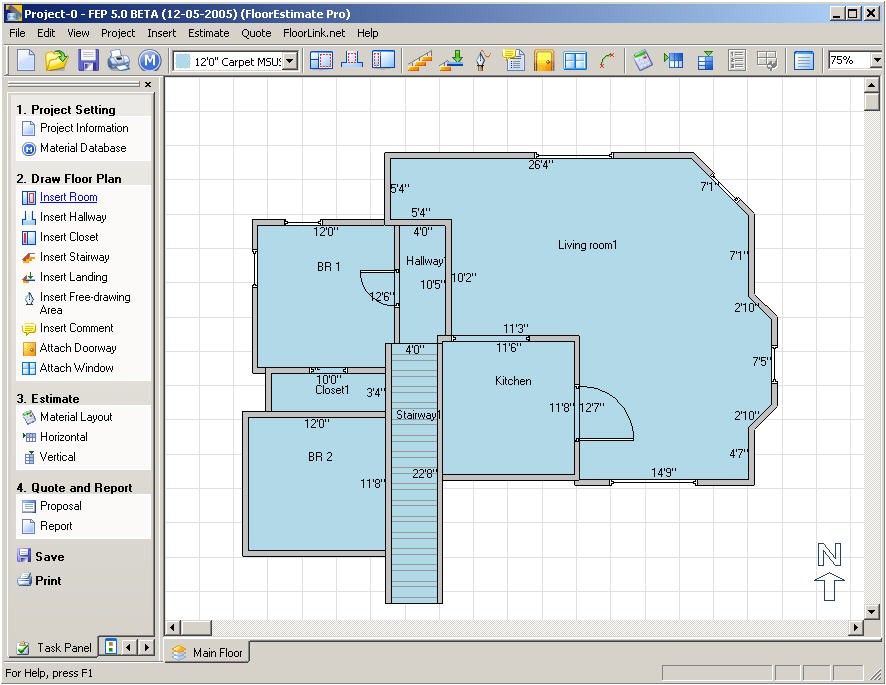Screen dimensions: 886x685
Task: Click the Save floppy disk toolbar icon
Action: pyautogui.click(x=88, y=60)
